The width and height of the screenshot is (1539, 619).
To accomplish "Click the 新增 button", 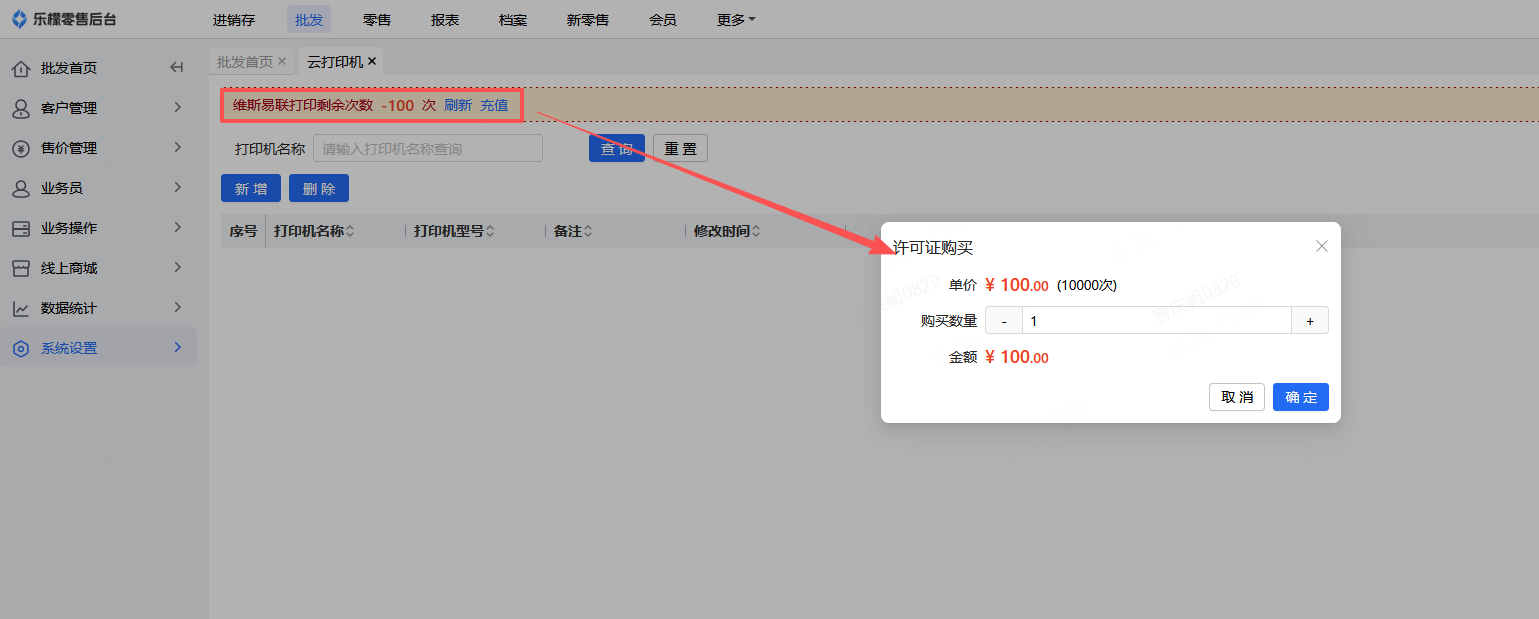I will (x=251, y=188).
